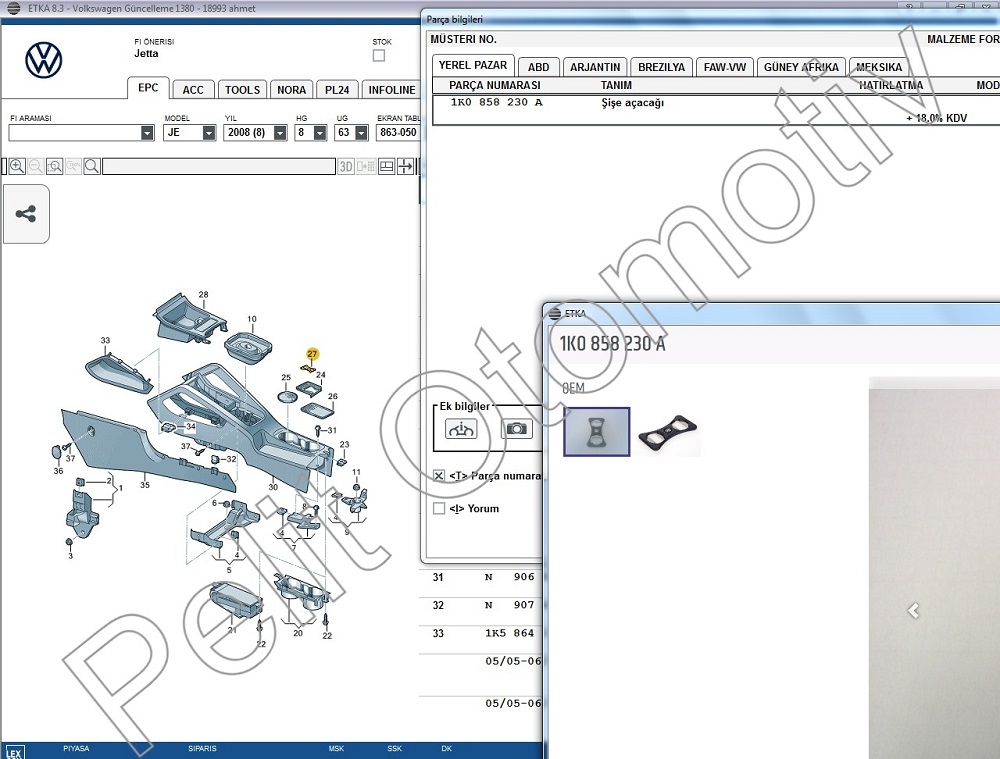Image resolution: width=1000 pixels, height=759 pixels.
Task: Select the second black part thumbnail
Action: tap(668, 431)
